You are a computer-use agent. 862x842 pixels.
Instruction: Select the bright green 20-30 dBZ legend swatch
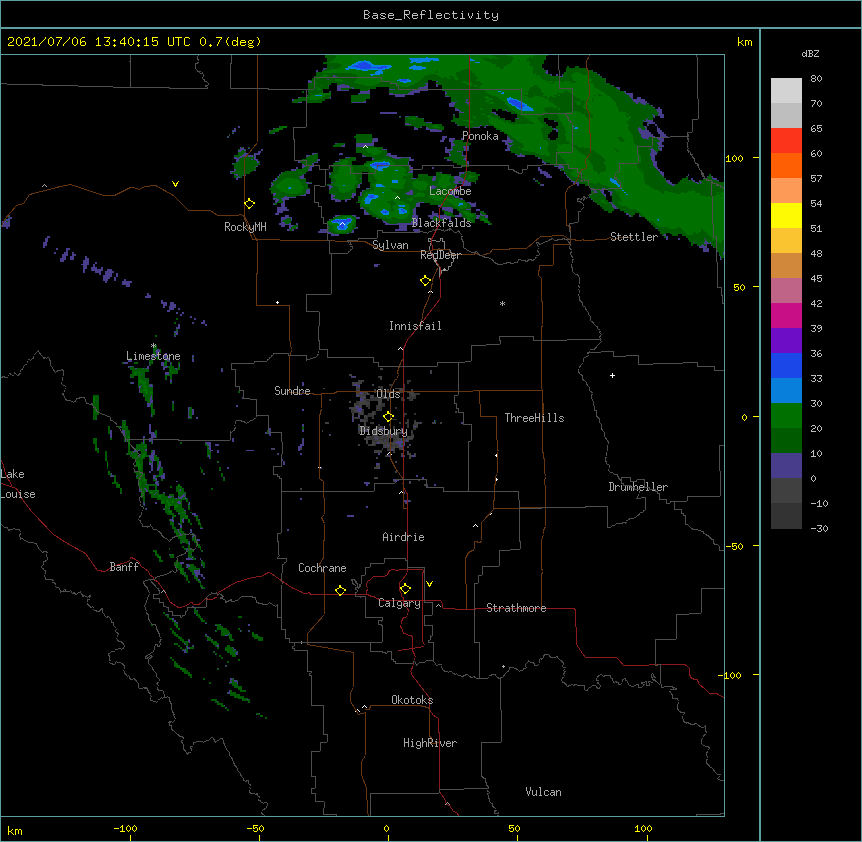tap(786, 416)
